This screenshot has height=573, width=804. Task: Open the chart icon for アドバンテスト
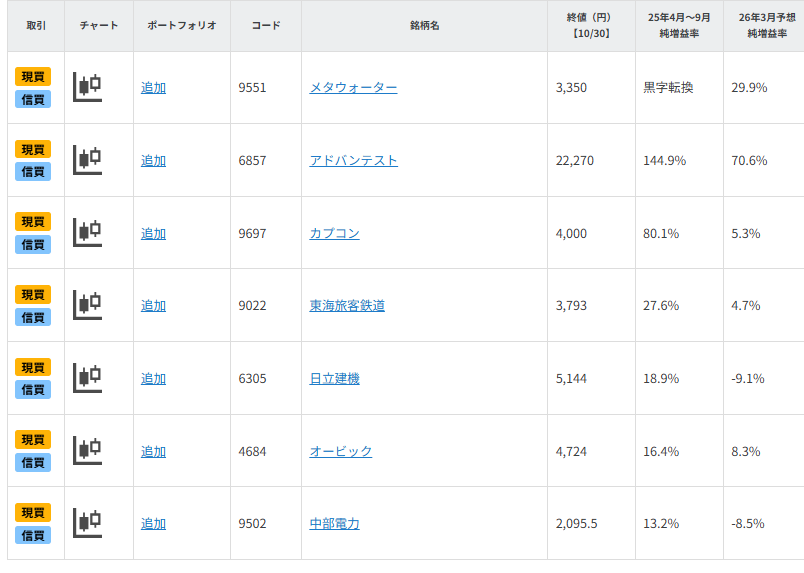coord(88,160)
